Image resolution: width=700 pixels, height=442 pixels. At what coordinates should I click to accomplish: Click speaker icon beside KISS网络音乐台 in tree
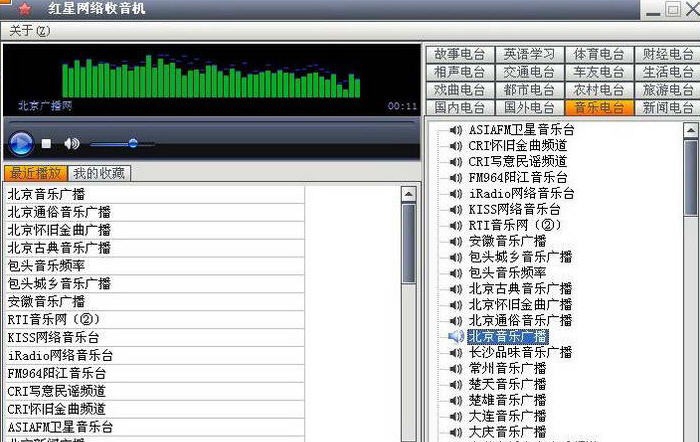click(455, 210)
